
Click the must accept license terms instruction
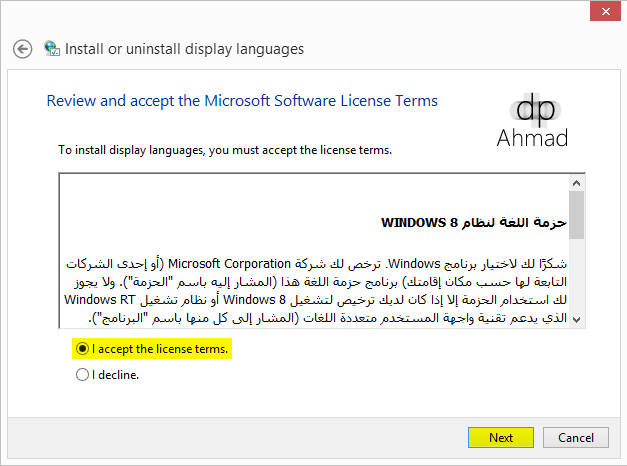[224, 150]
